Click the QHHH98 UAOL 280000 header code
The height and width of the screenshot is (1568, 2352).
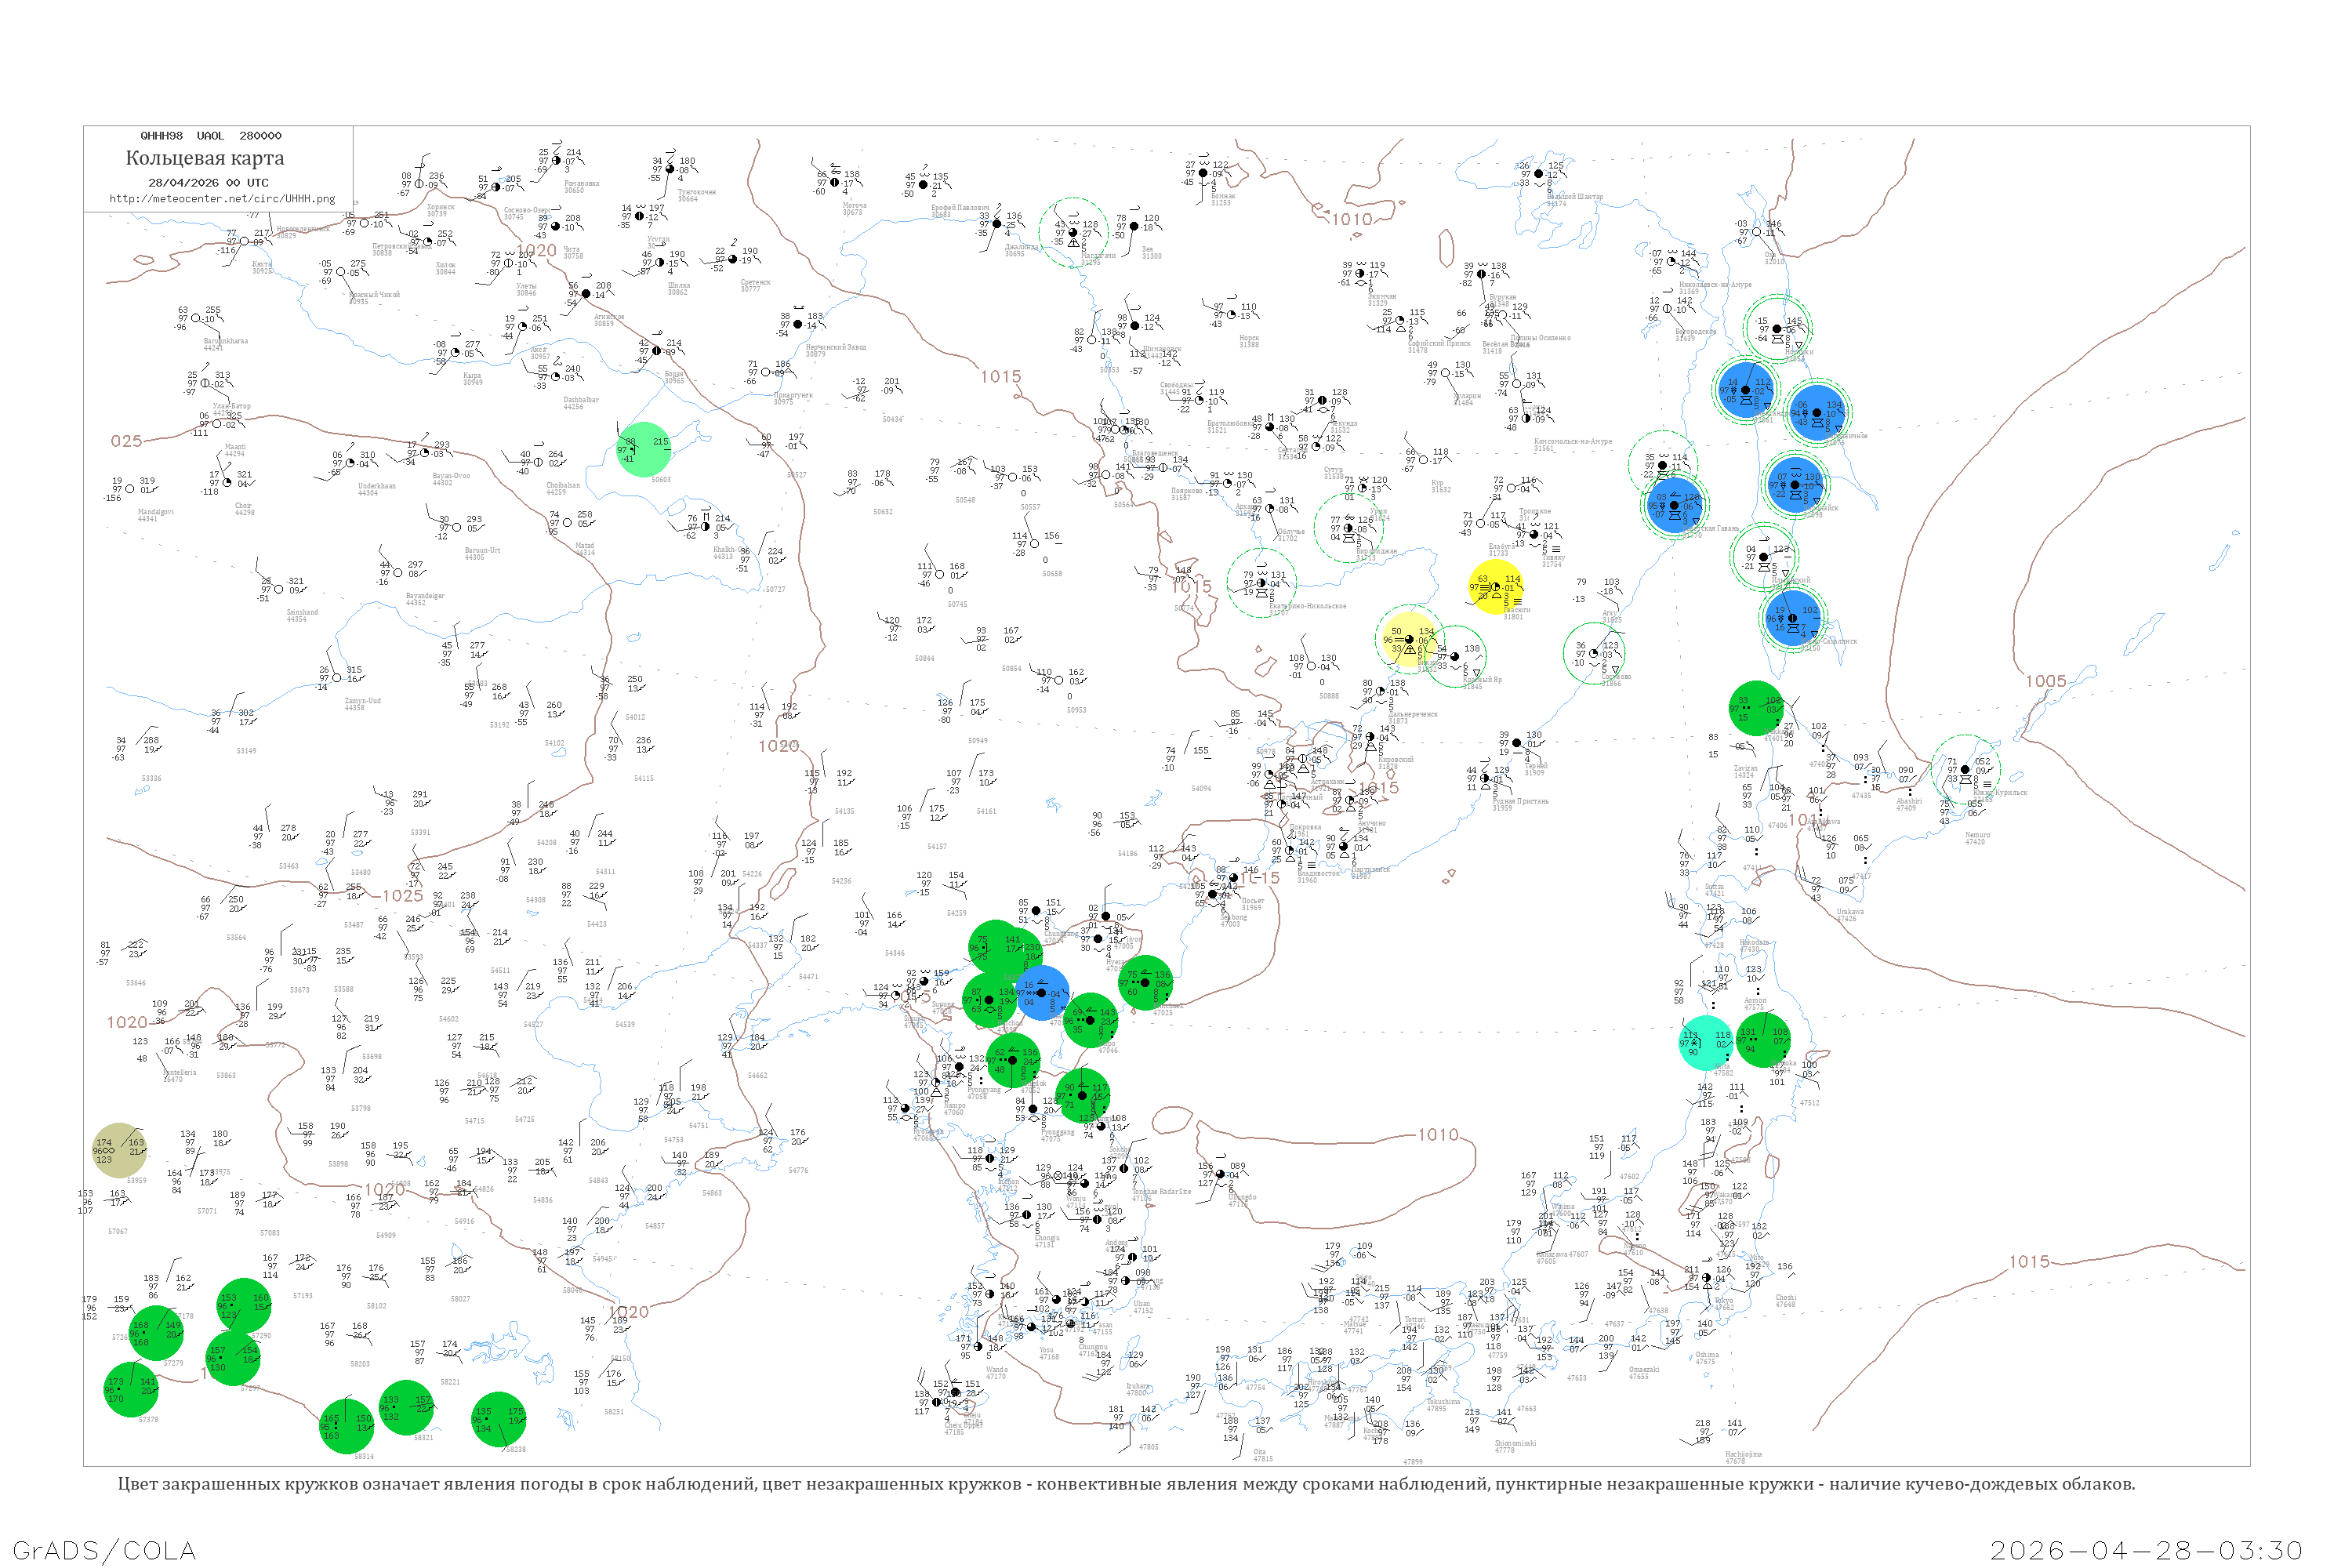coord(211,135)
